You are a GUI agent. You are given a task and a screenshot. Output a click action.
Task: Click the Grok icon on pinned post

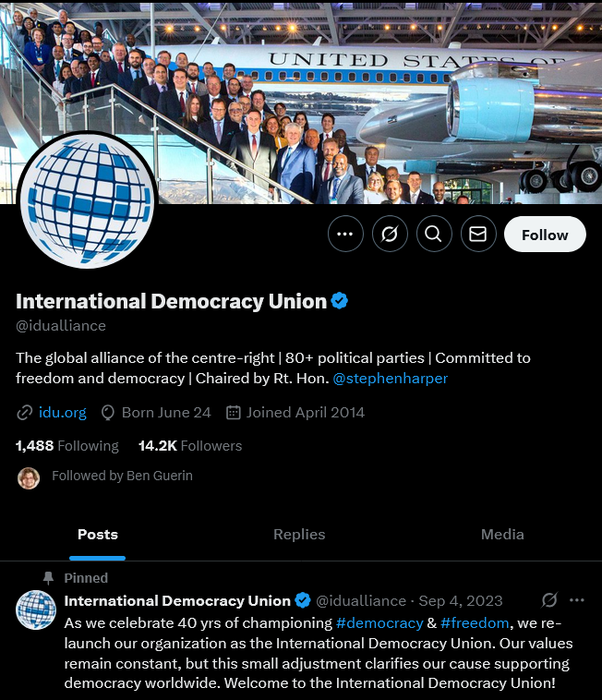click(549, 600)
